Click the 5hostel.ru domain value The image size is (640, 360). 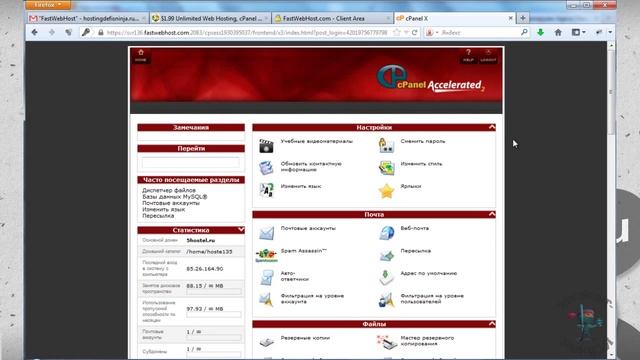point(200,240)
